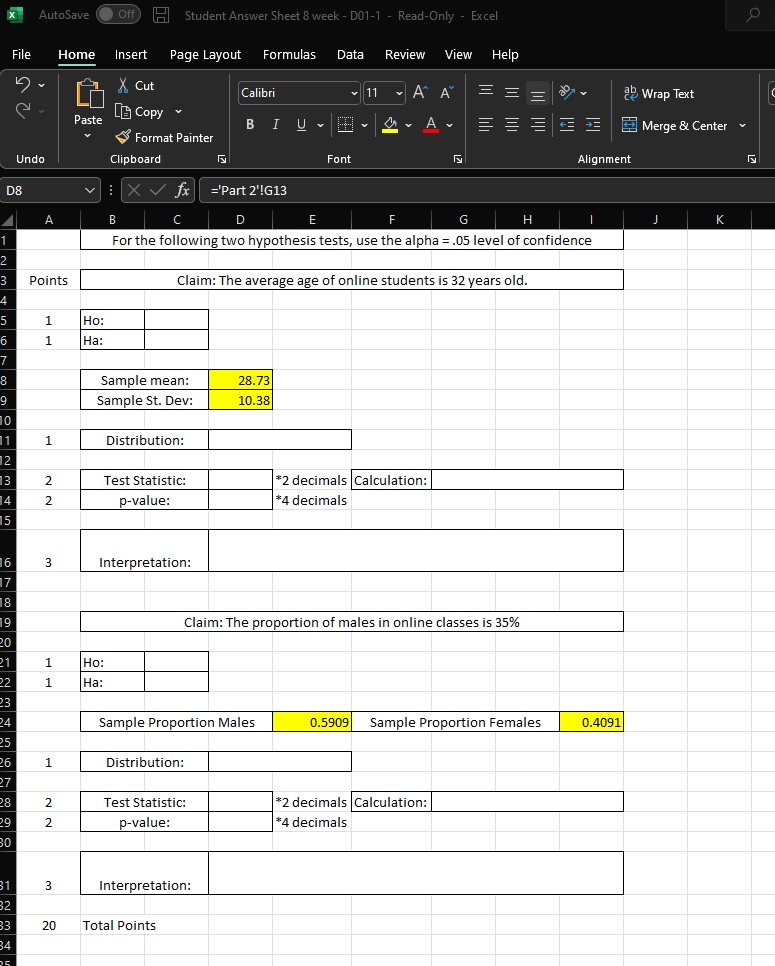Open the Font dialog launcher
The width and height of the screenshot is (775, 966).
[x=458, y=159]
